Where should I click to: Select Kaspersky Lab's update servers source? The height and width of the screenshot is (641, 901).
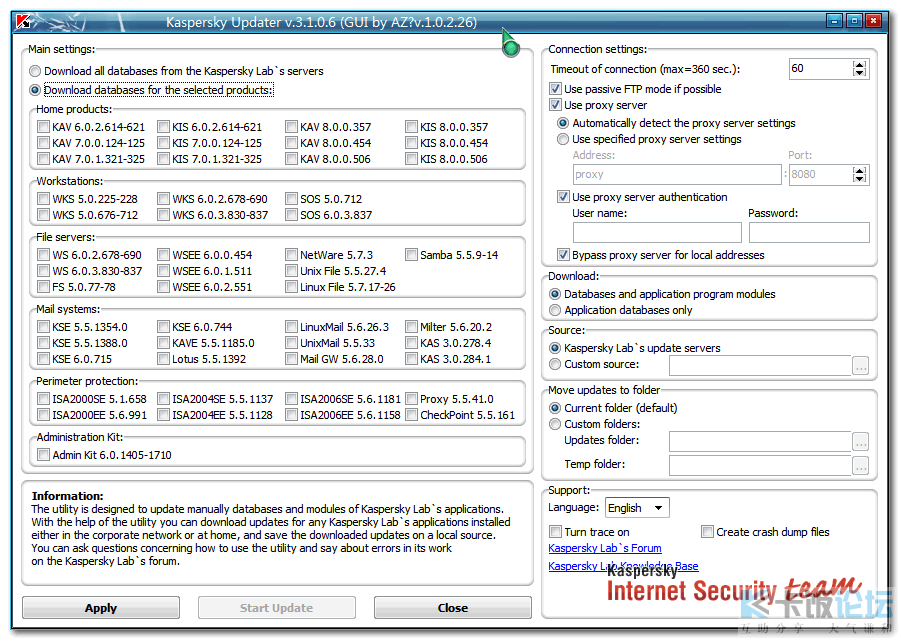click(x=555, y=348)
